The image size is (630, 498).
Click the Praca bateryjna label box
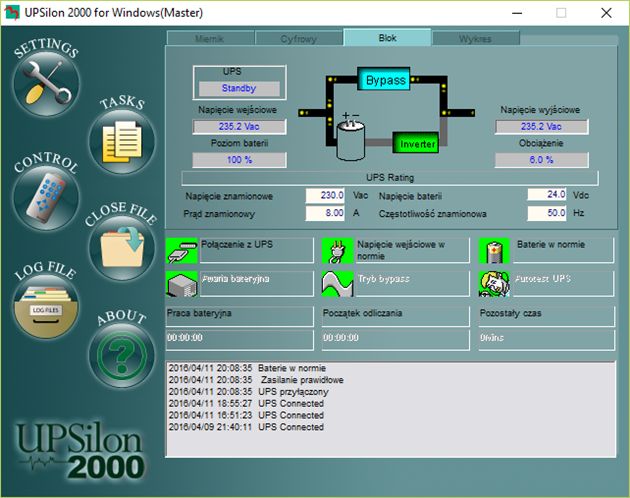[x=239, y=316]
